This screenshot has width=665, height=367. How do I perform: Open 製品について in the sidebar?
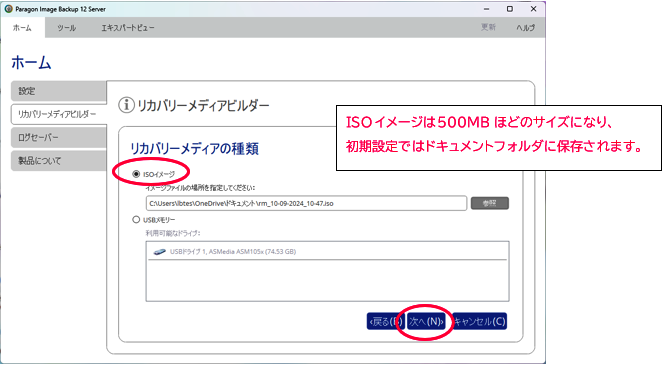(x=59, y=161)
